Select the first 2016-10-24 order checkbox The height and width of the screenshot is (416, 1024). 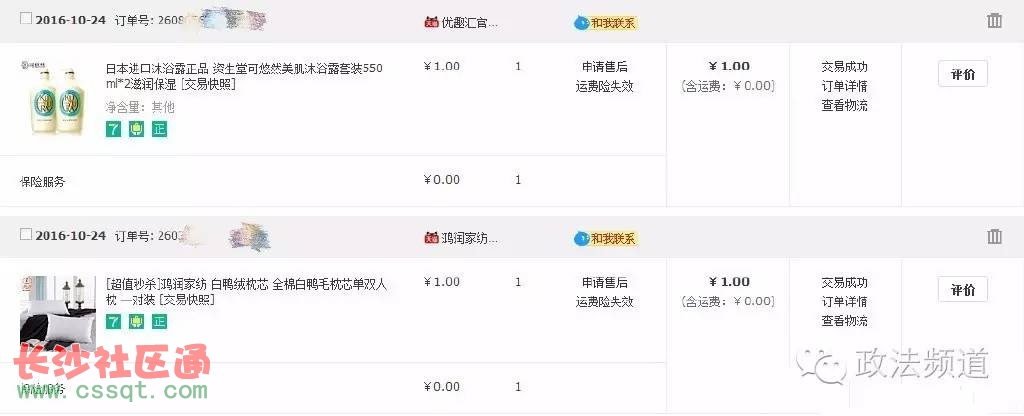pyautogui.click(x=25, y=19)
